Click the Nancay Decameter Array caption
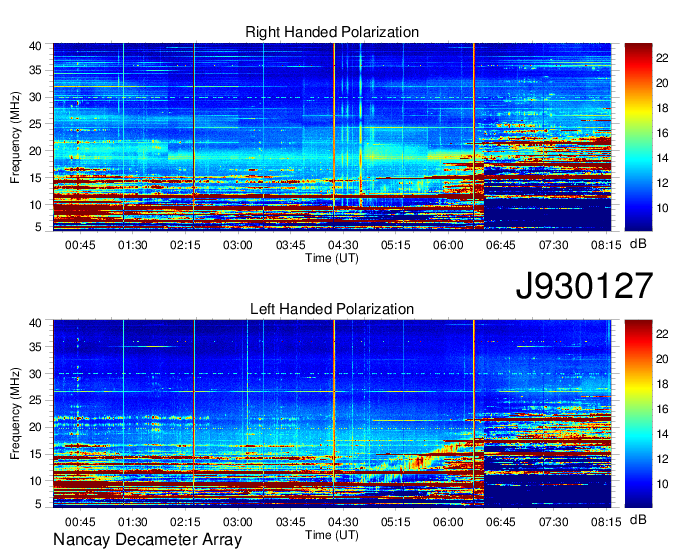This screenshot has width=680, height=552. point(147,540)
